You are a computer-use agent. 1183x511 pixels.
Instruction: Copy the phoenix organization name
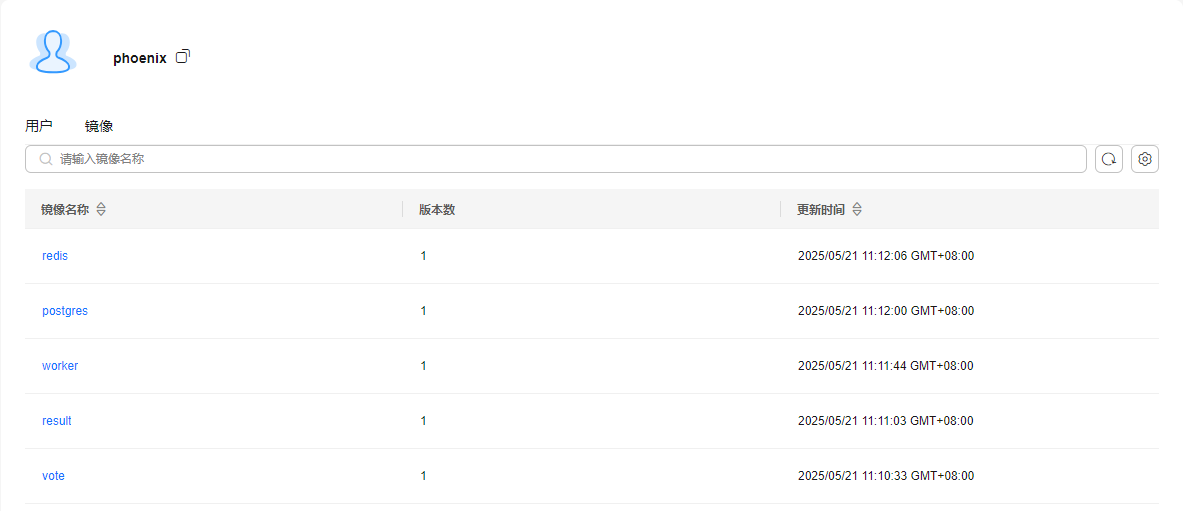(183, 57)
